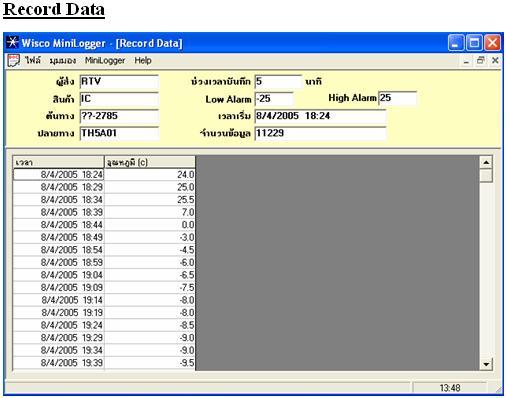The width and height of the screenshot is (506, 398).
Task: Click the status bar clock 13:48
Action: [x=450, y=388]
